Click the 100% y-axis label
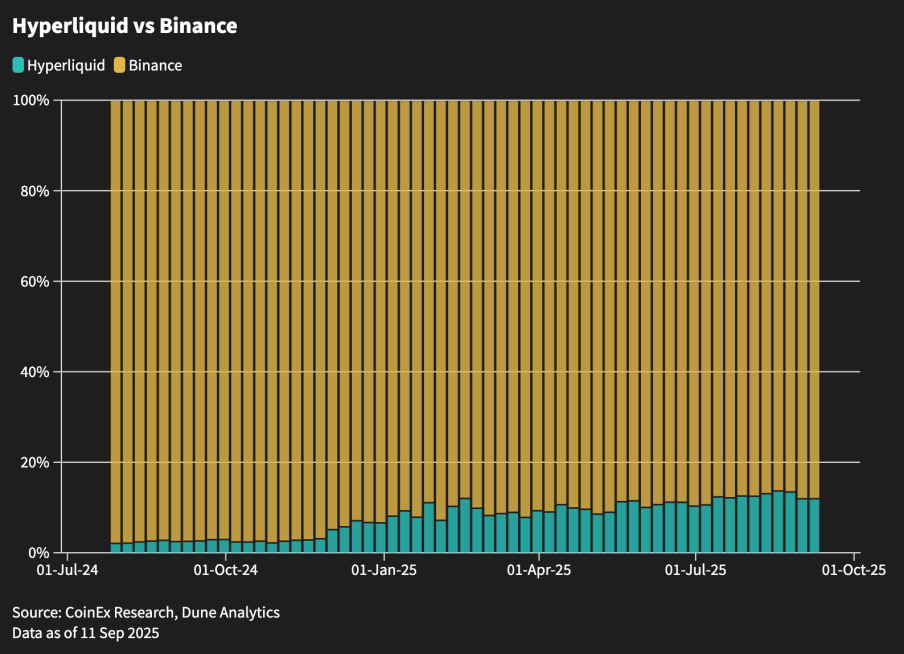 tap(31, 100)
